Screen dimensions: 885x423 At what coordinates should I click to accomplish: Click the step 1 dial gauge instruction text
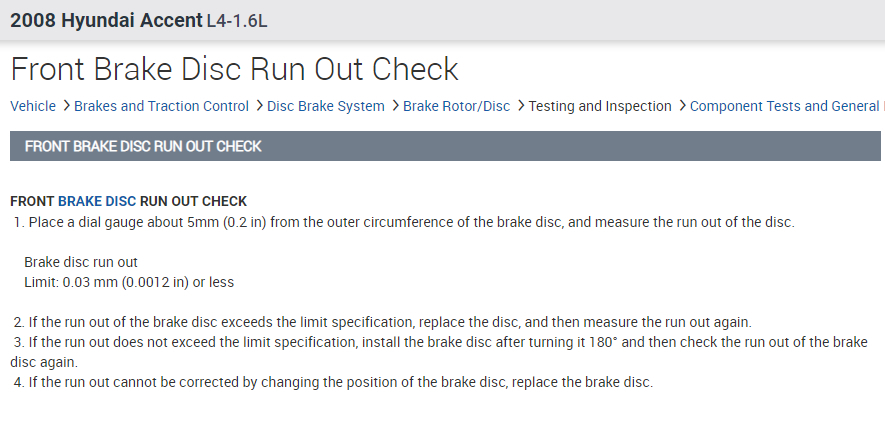(x=410, y=222)
